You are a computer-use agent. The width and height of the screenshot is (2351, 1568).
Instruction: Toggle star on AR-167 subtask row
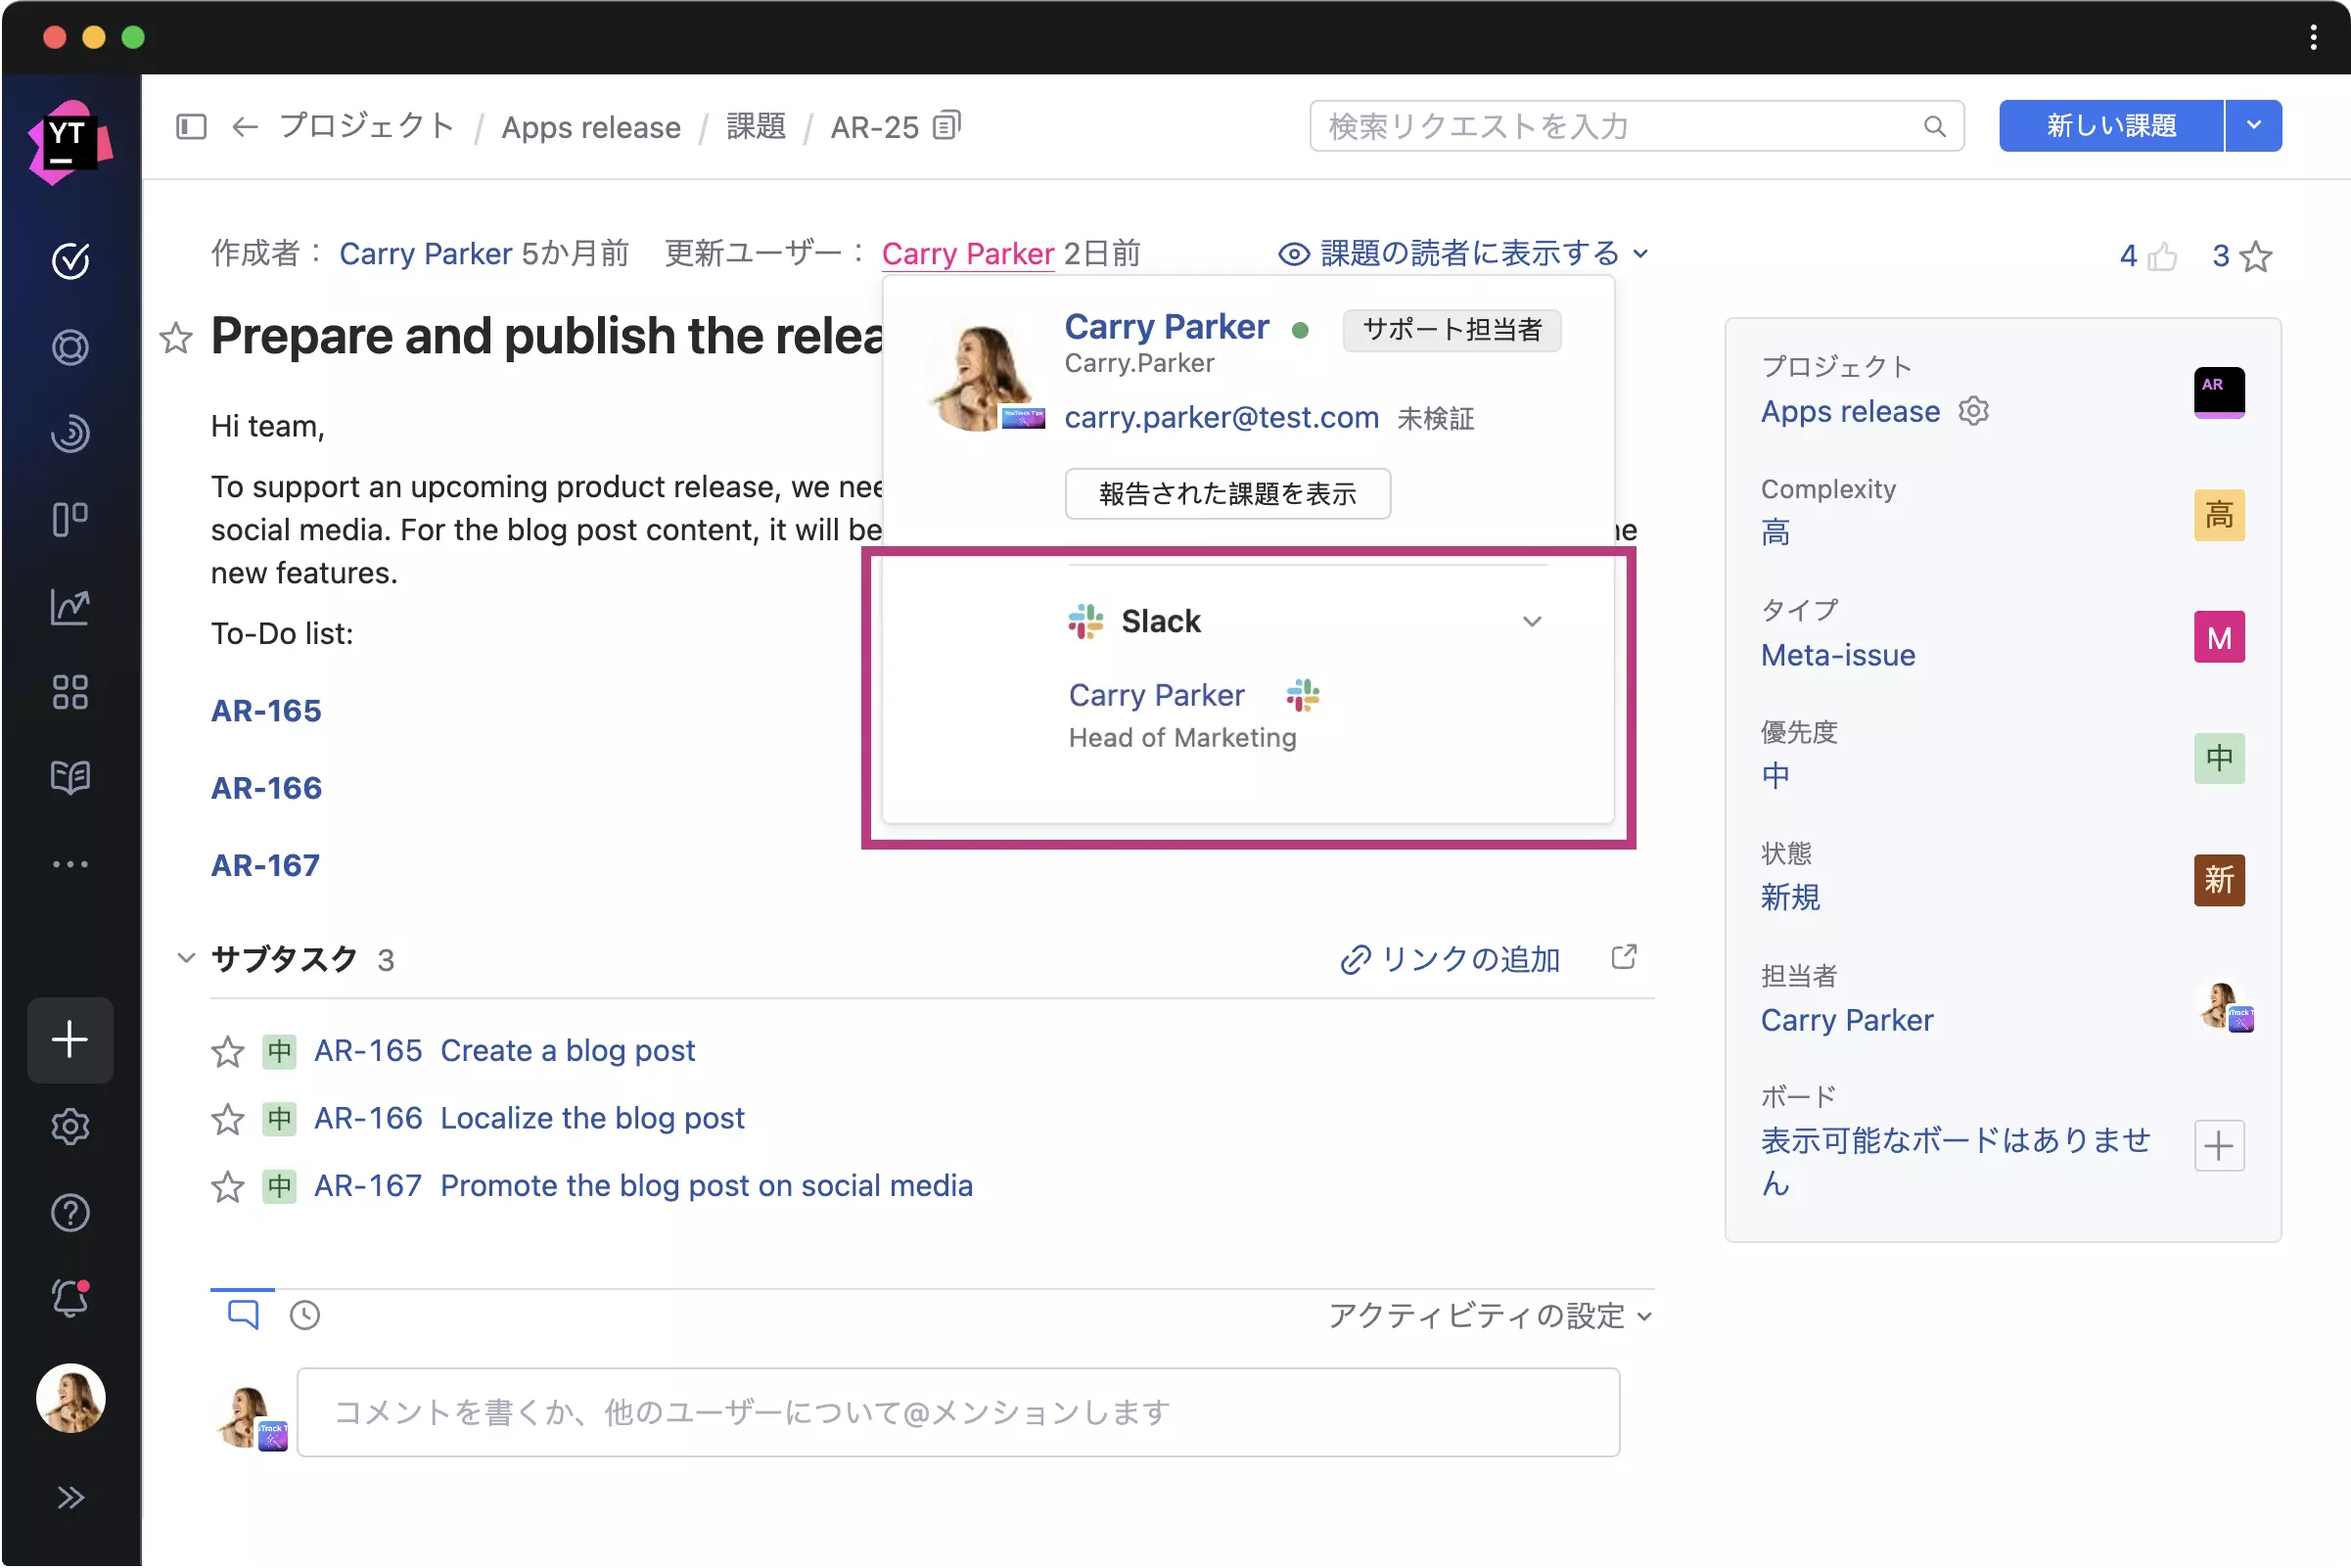(x=228, y=1186)
